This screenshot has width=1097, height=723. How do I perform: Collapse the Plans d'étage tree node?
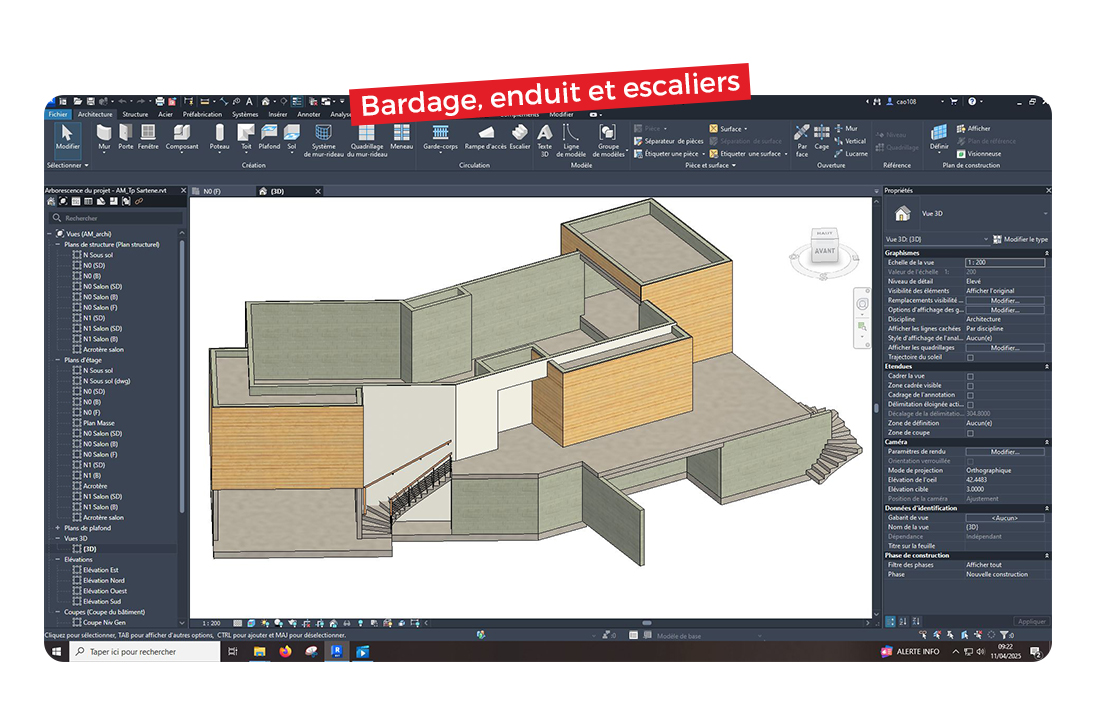(57, 360)
